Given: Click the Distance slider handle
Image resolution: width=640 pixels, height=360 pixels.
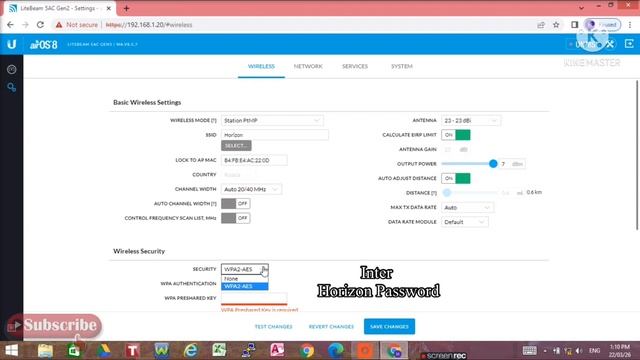Looking at the screenshot, I should (447, 193).
